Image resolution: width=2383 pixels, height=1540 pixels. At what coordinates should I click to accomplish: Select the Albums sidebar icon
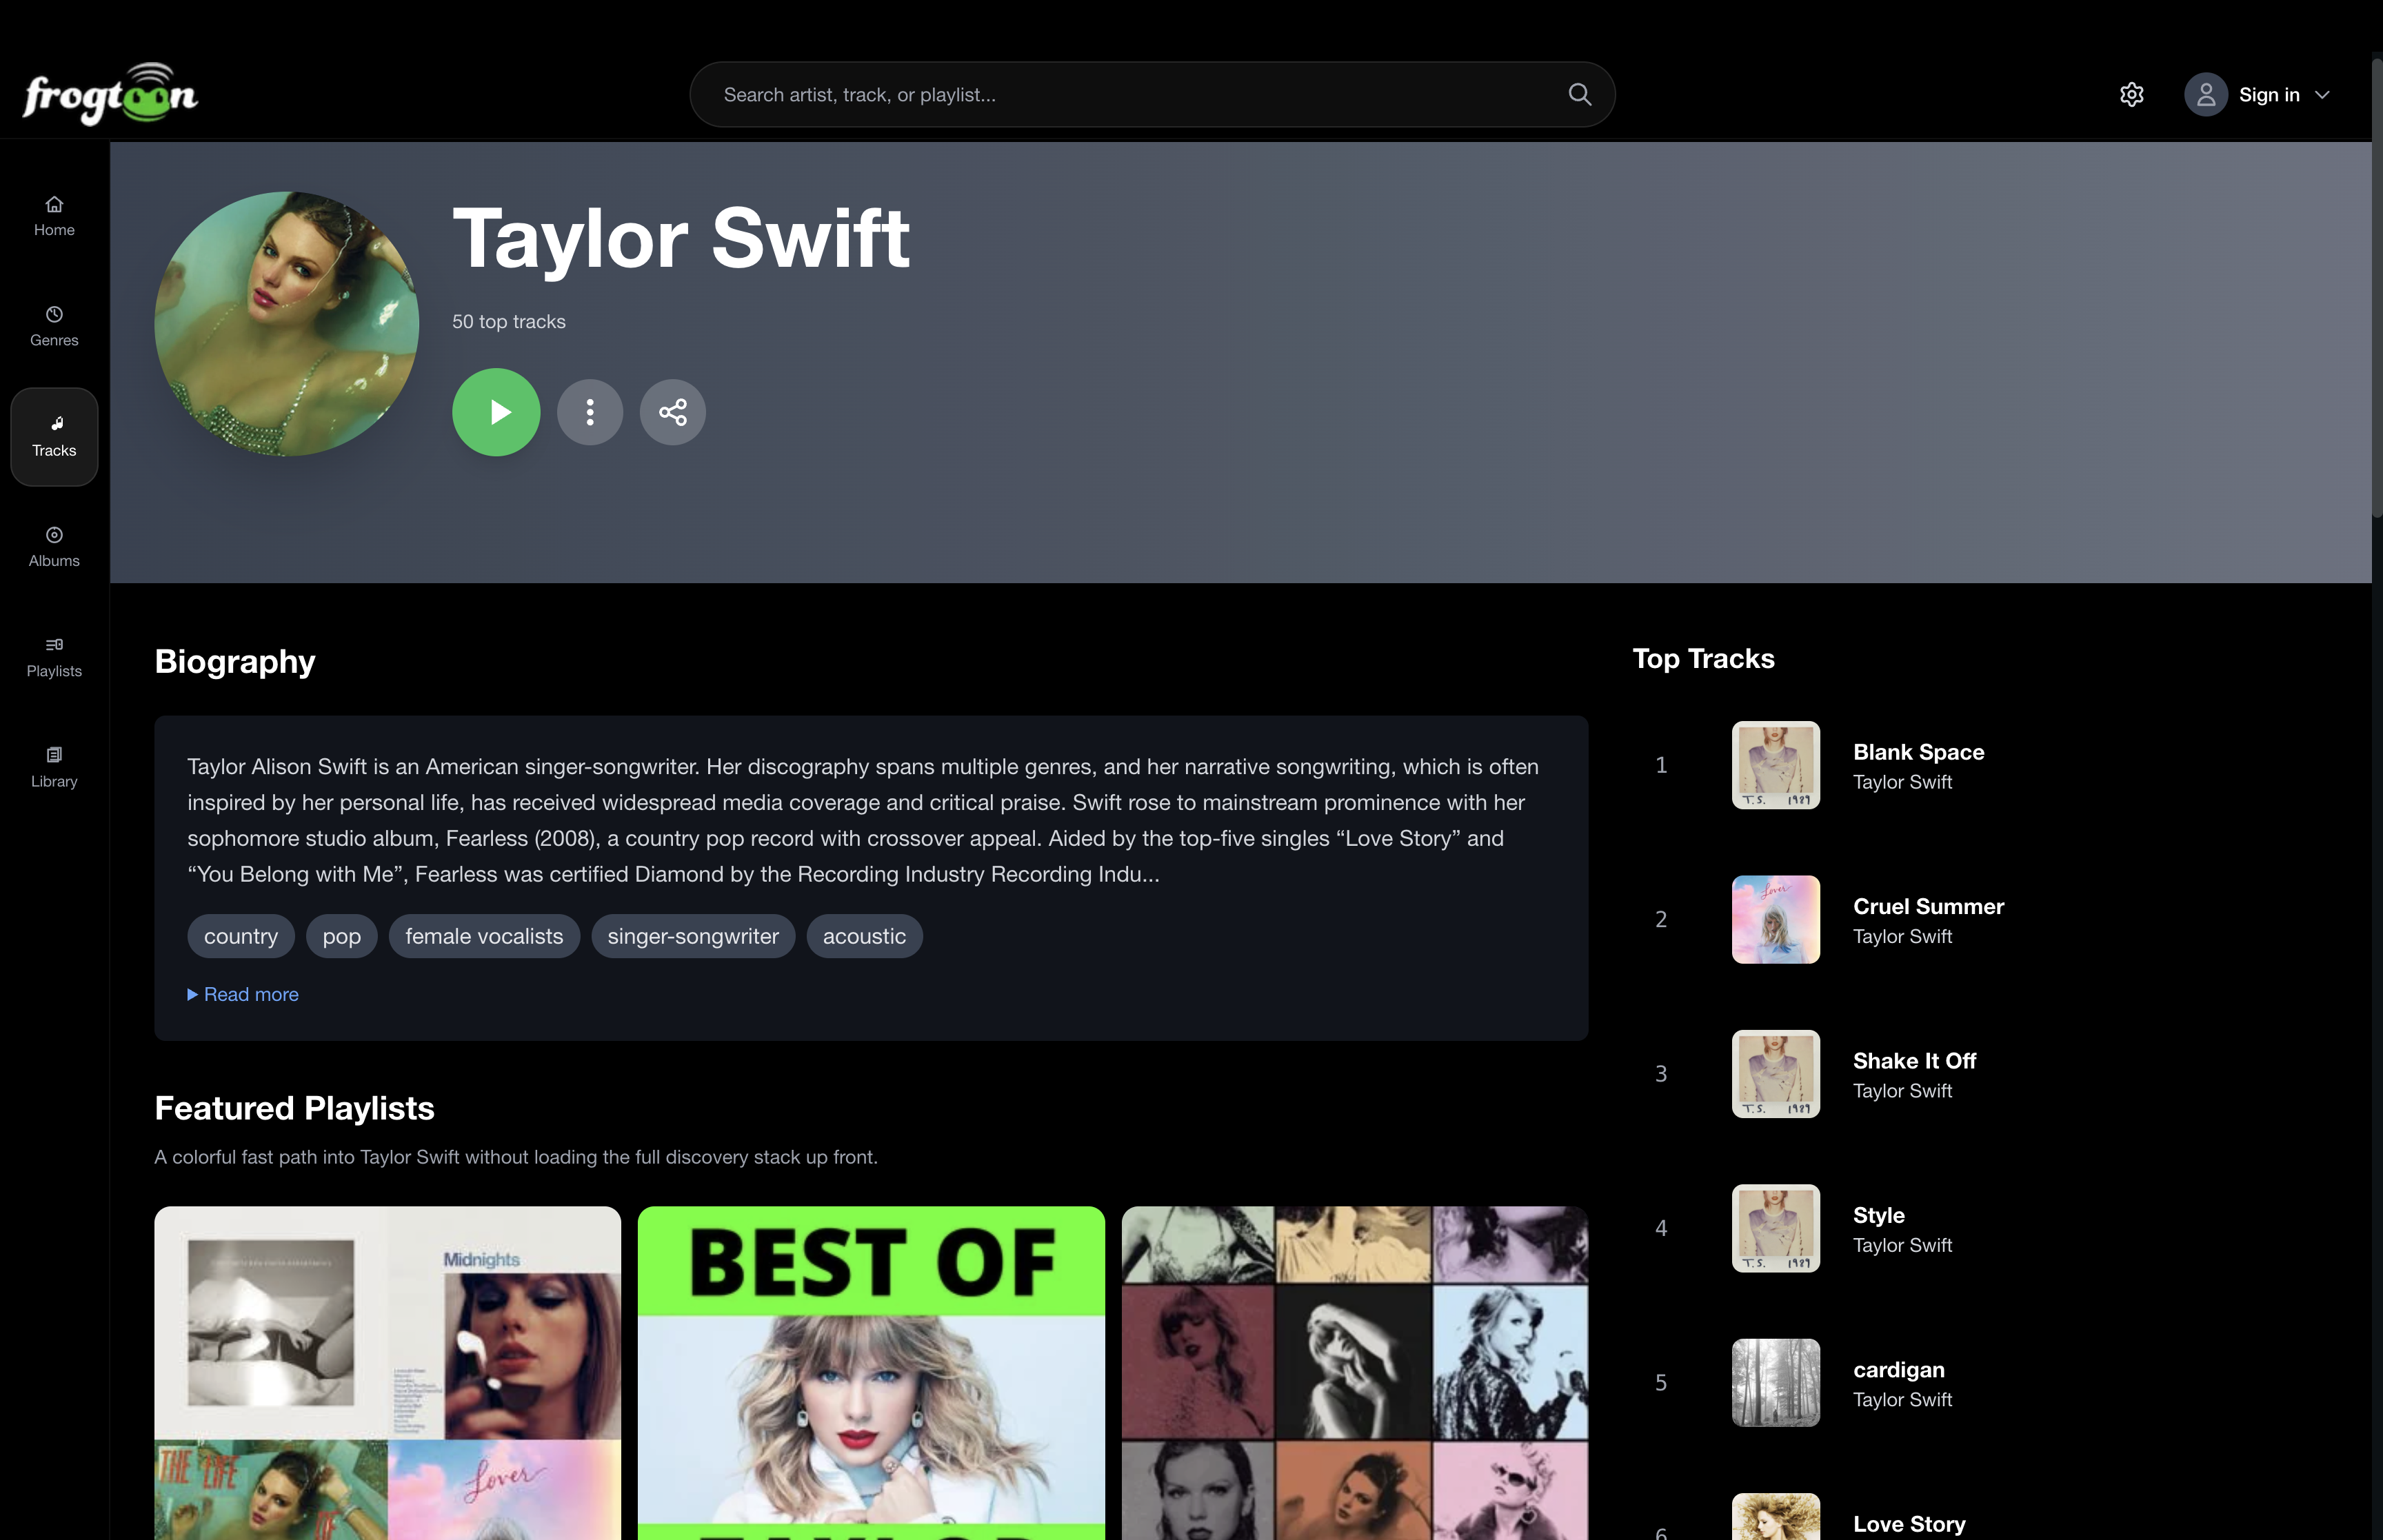point(53,546)
